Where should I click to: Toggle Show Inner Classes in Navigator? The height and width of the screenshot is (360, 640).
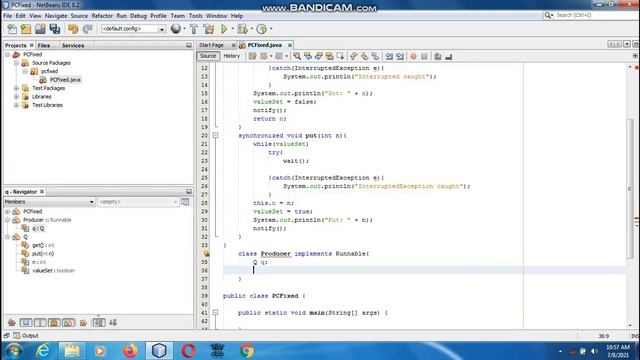(68, 322)
